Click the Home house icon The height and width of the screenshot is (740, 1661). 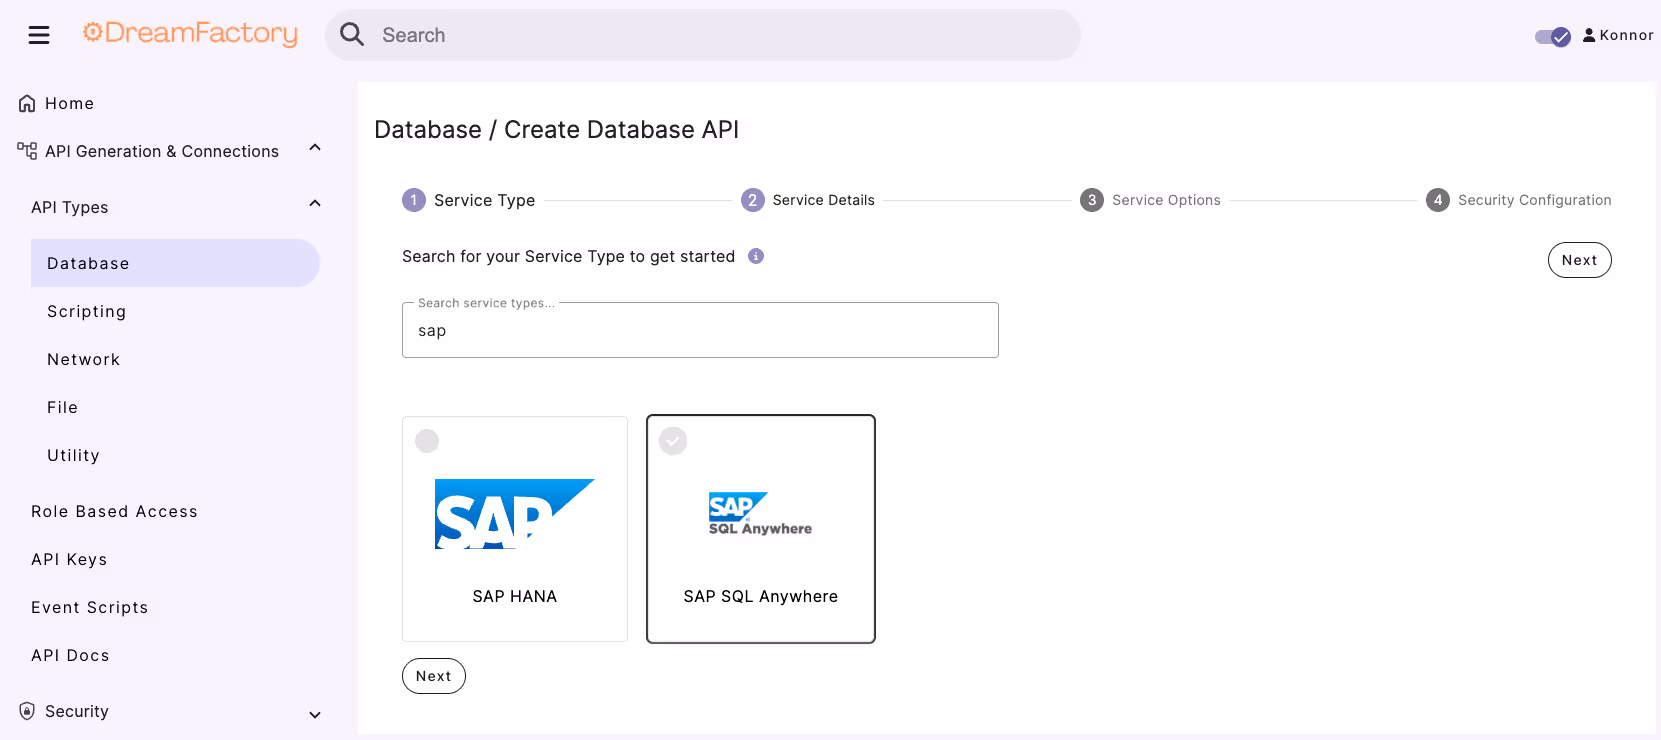coord(27,103)
